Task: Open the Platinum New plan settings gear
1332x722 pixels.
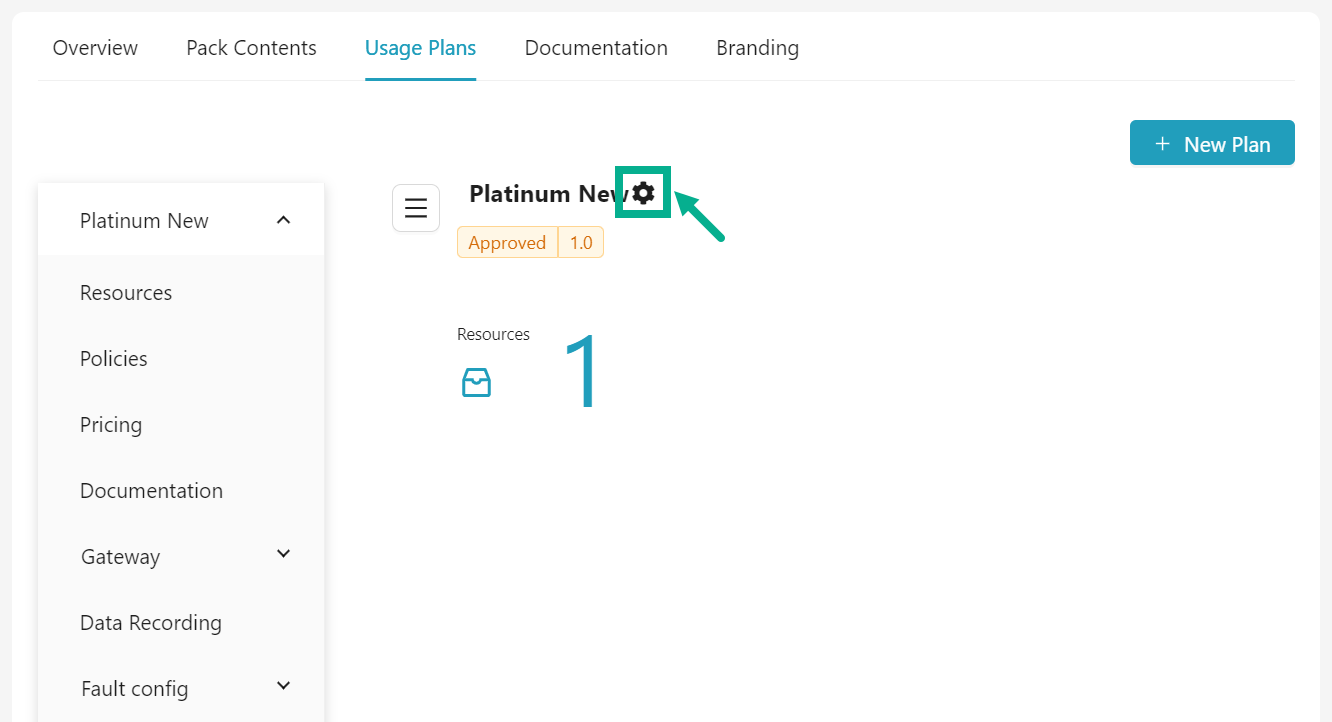Action: (643, 193)
